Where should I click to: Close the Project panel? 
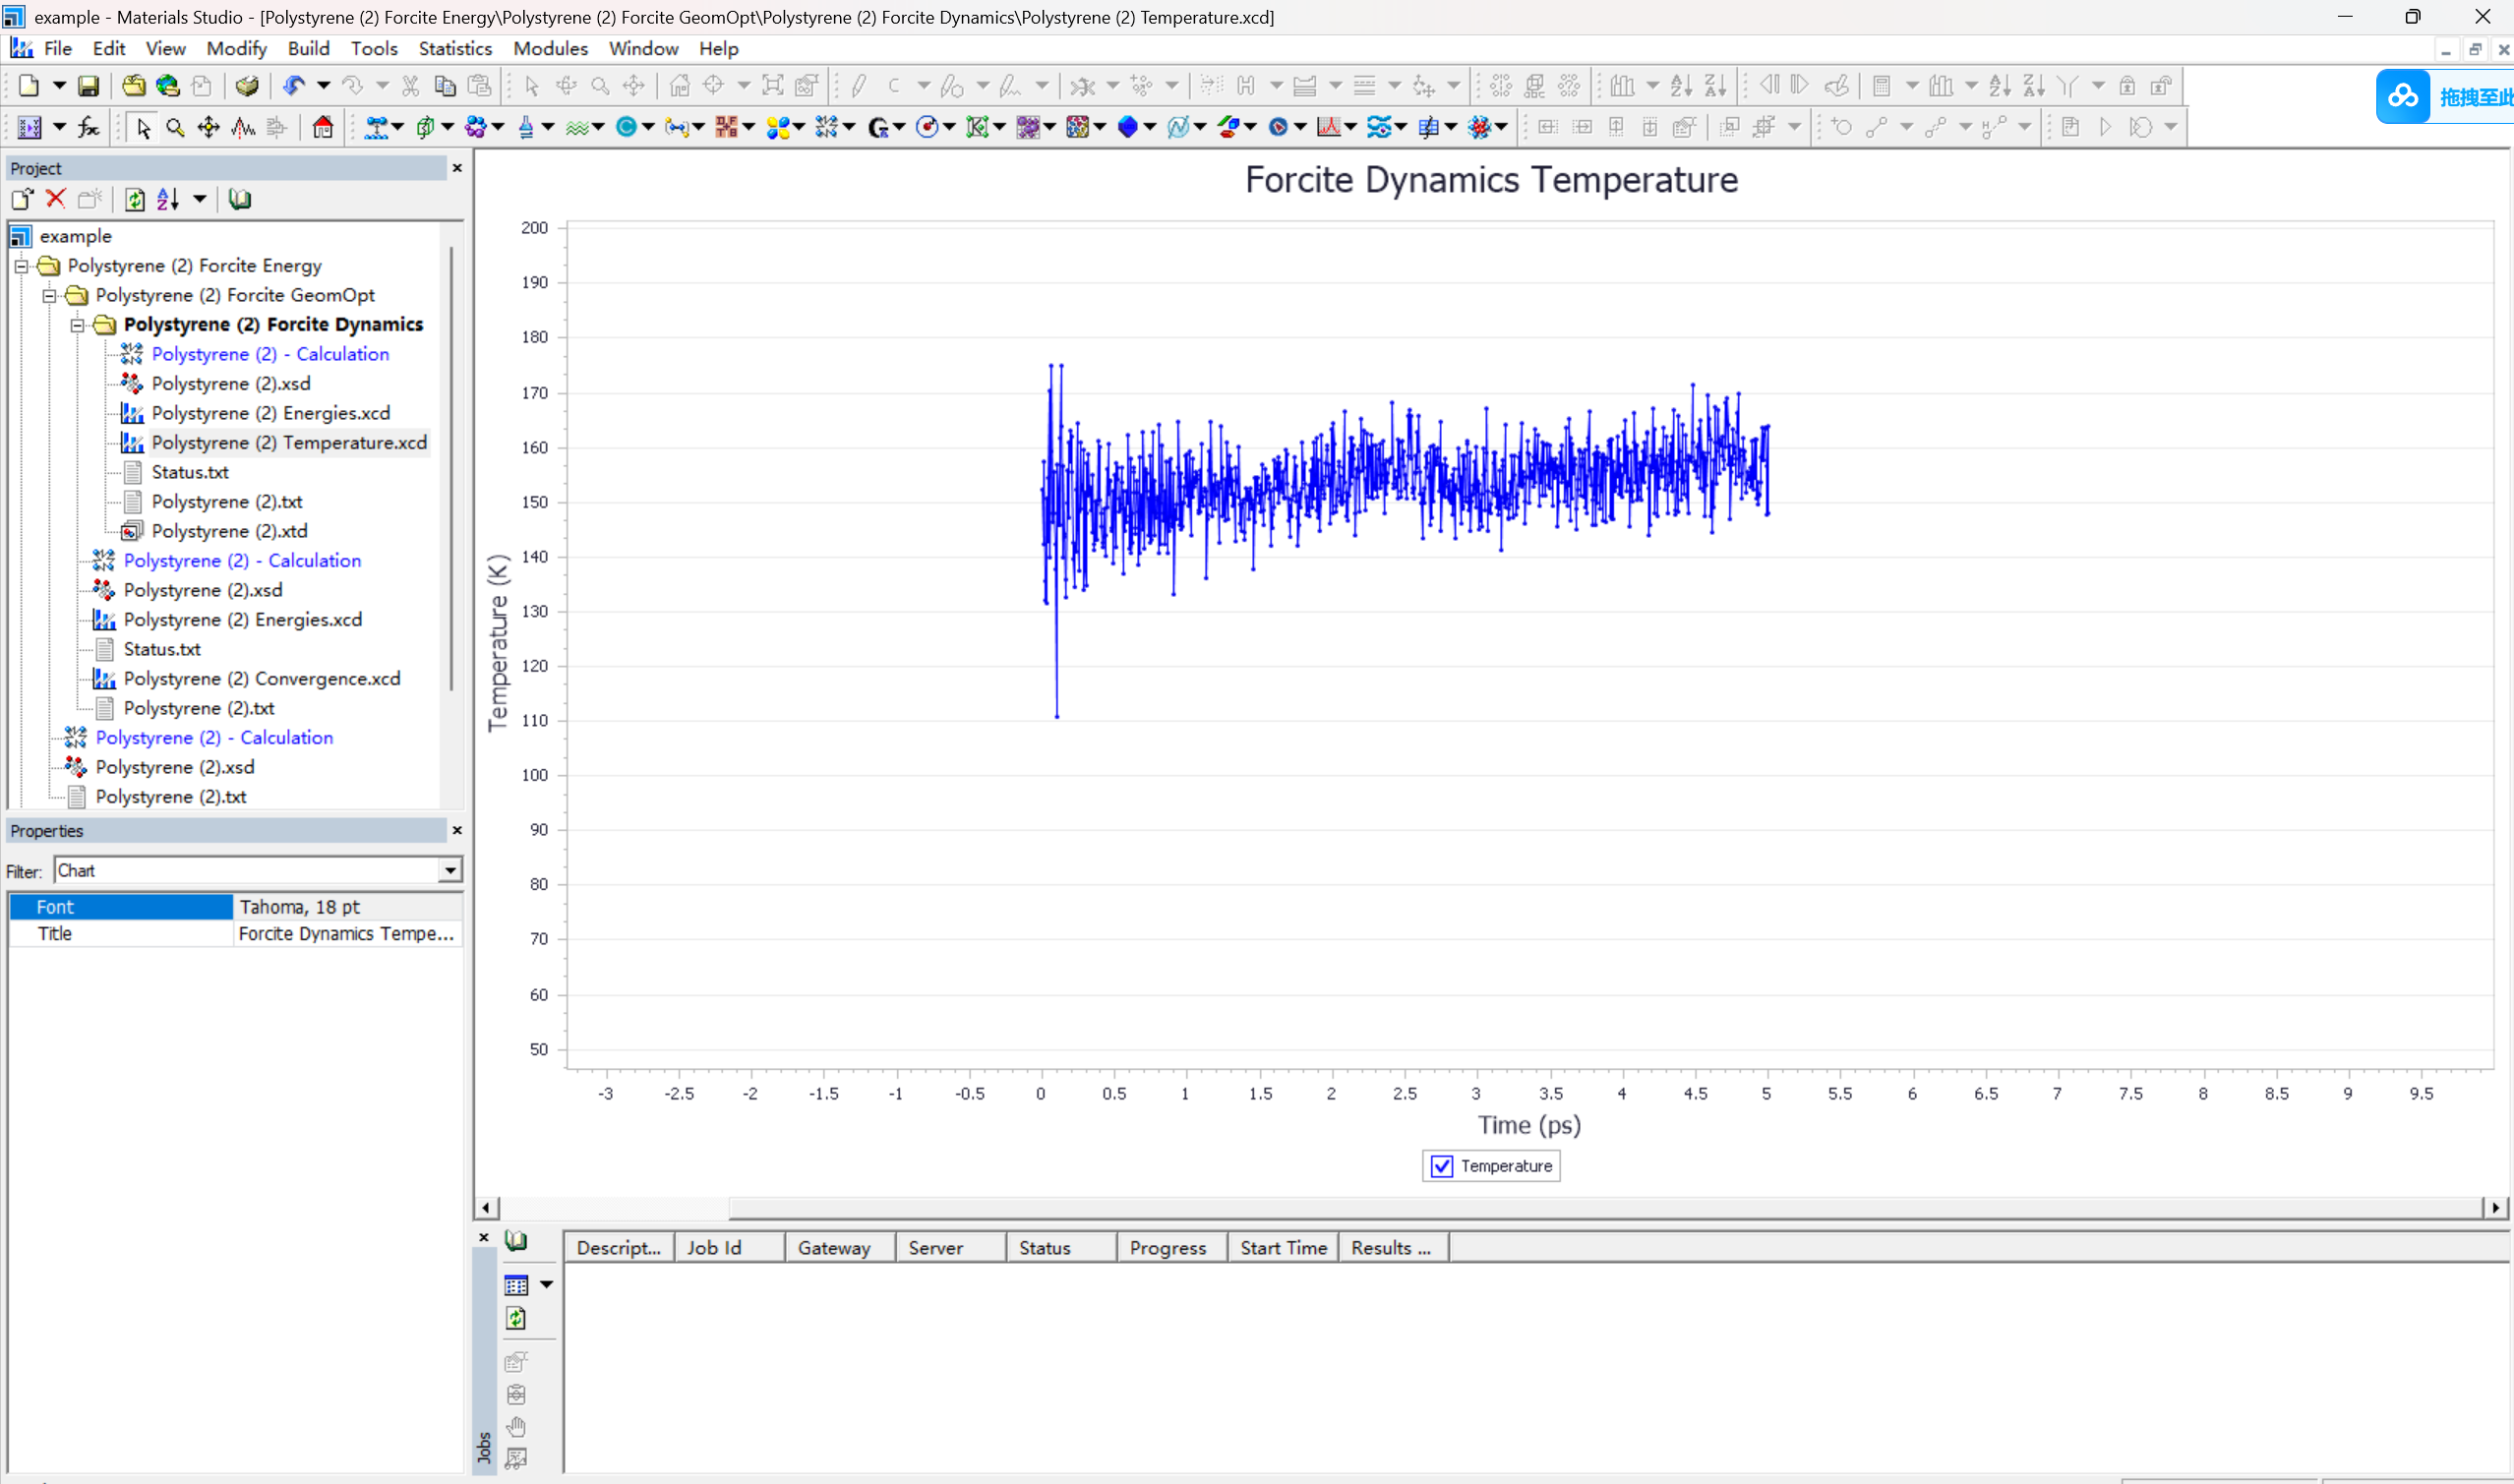tap(457, 168)
